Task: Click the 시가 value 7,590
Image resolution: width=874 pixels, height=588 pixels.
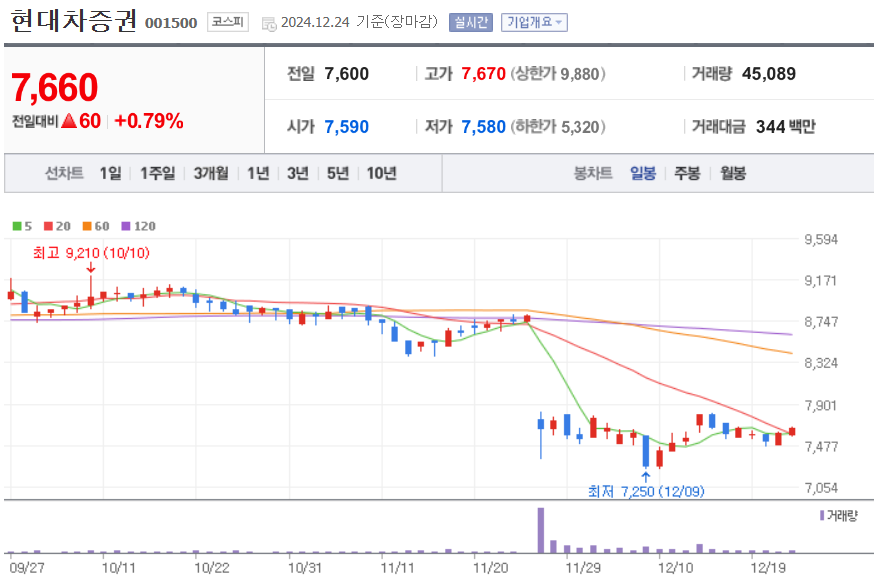Action: [x=346, y=127]
